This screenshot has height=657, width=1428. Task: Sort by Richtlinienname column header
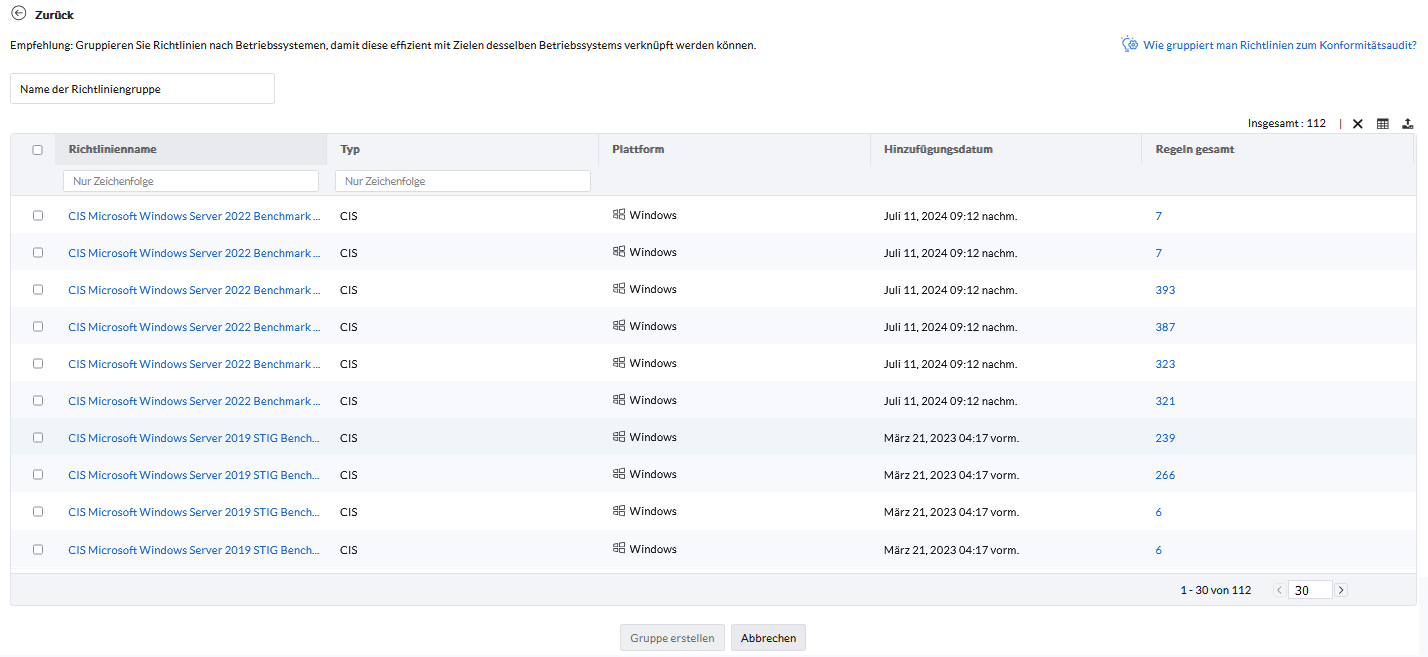click(x=112, y=149)
